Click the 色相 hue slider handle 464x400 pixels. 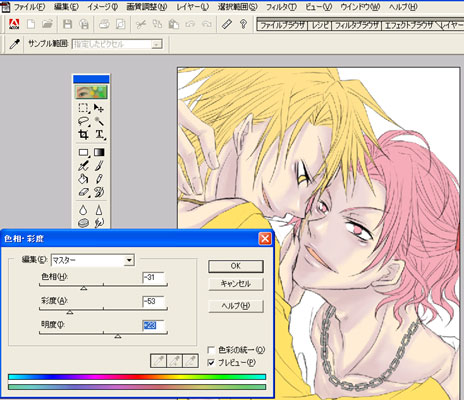84,287
